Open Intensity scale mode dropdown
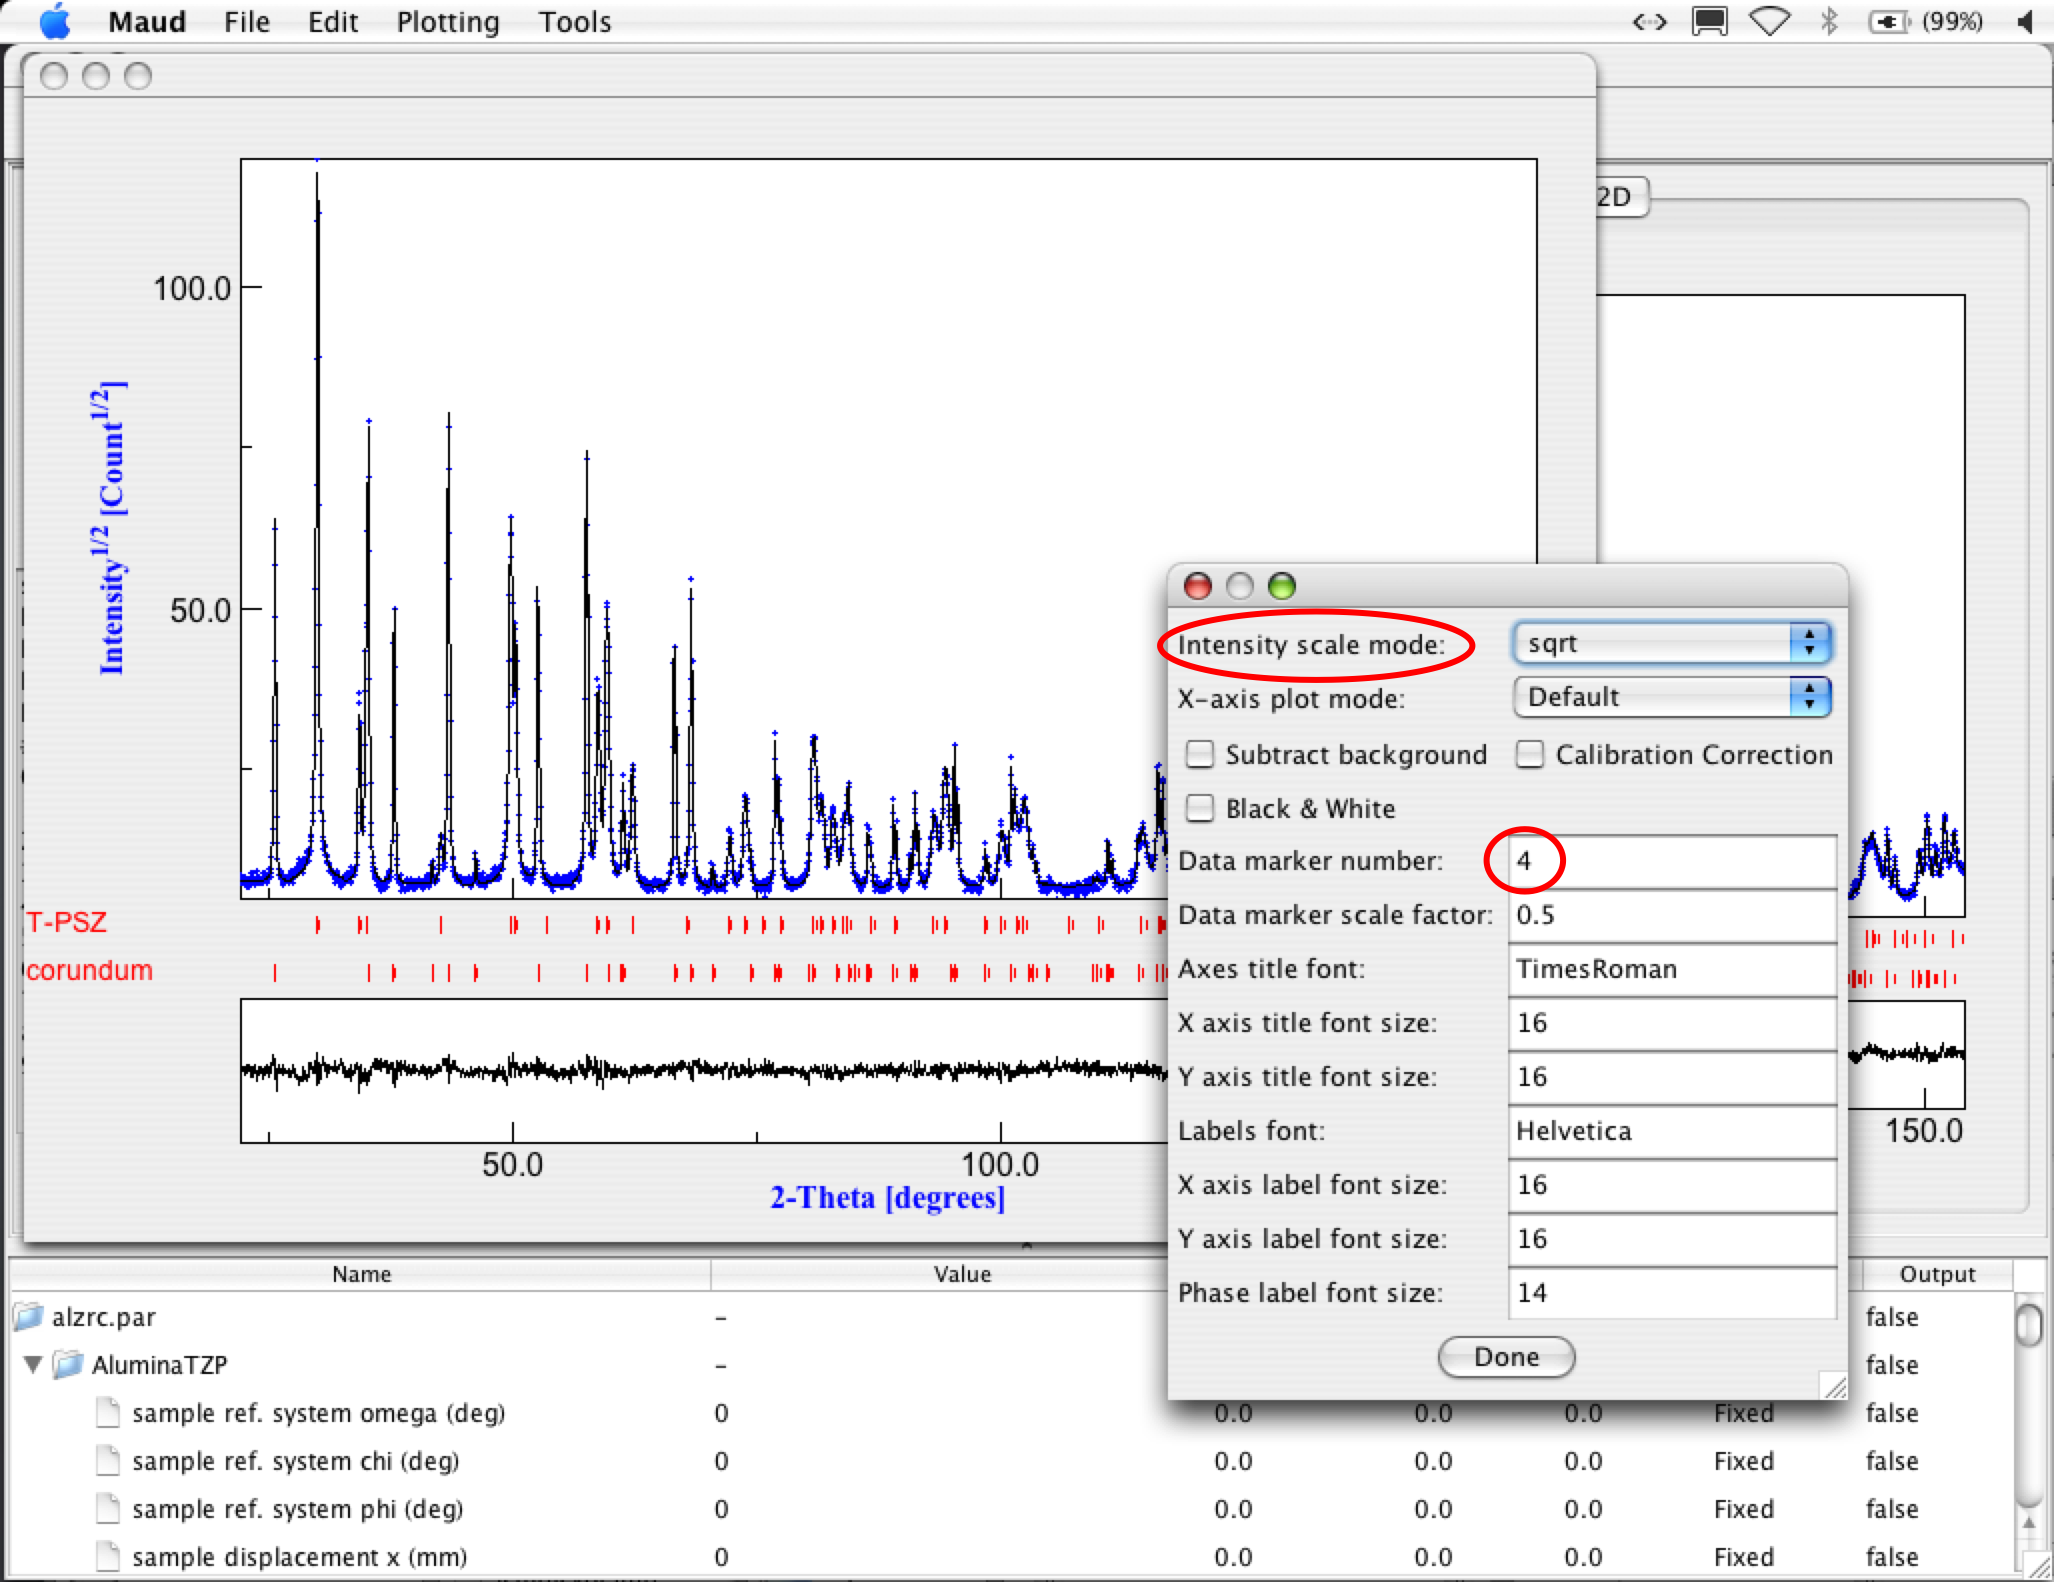This screenshot has width=2054, height=1582. pos(1672,643)
